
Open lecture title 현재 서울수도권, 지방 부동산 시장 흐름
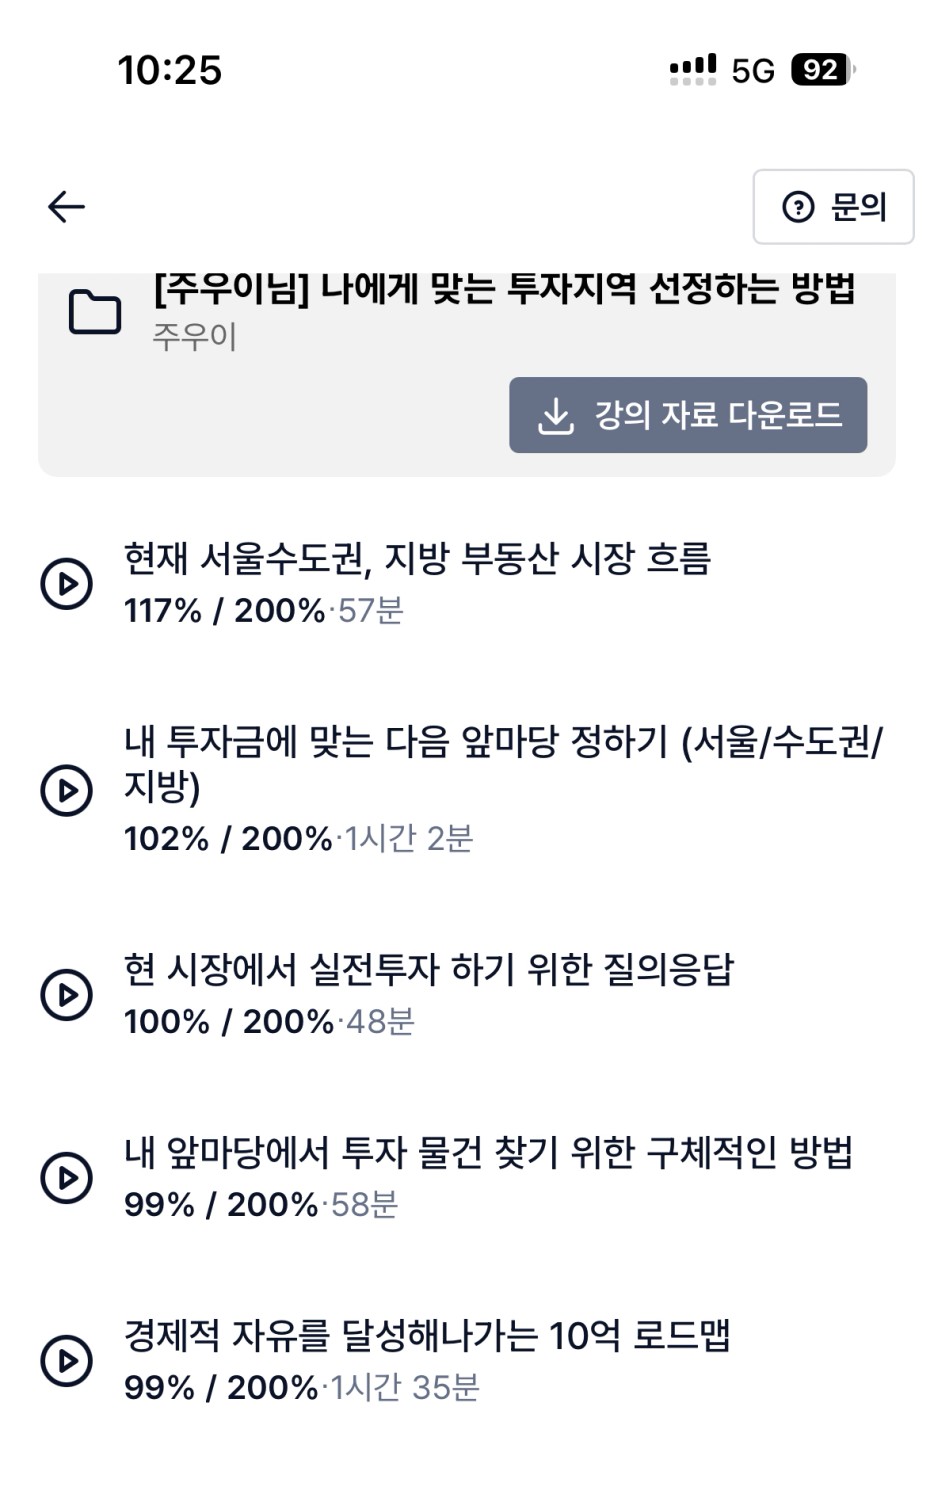click(x=417, y=558)
